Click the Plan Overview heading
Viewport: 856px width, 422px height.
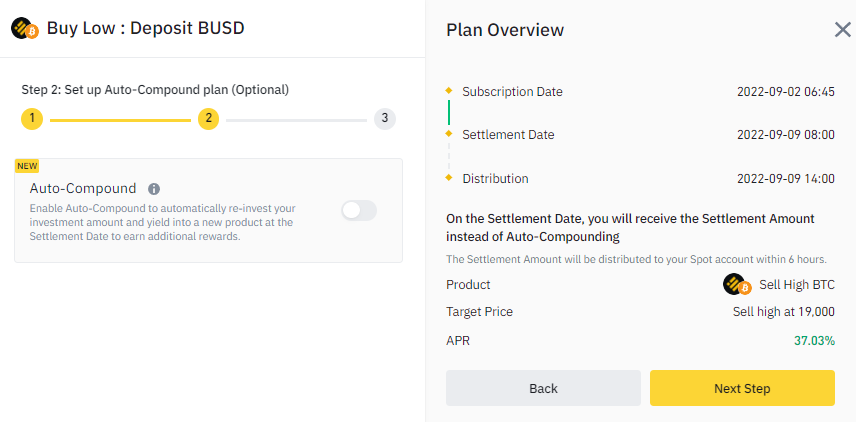click(505, 30)
